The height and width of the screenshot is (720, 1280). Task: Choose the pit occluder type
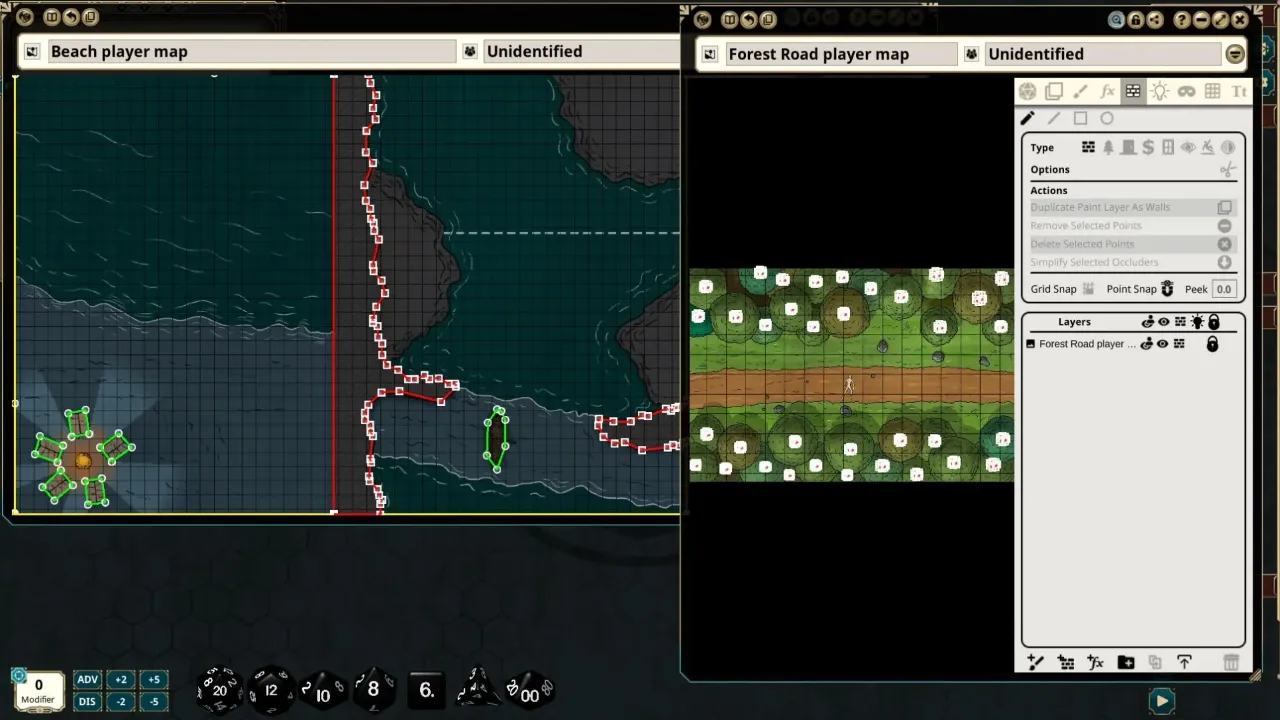(1208, 147)
